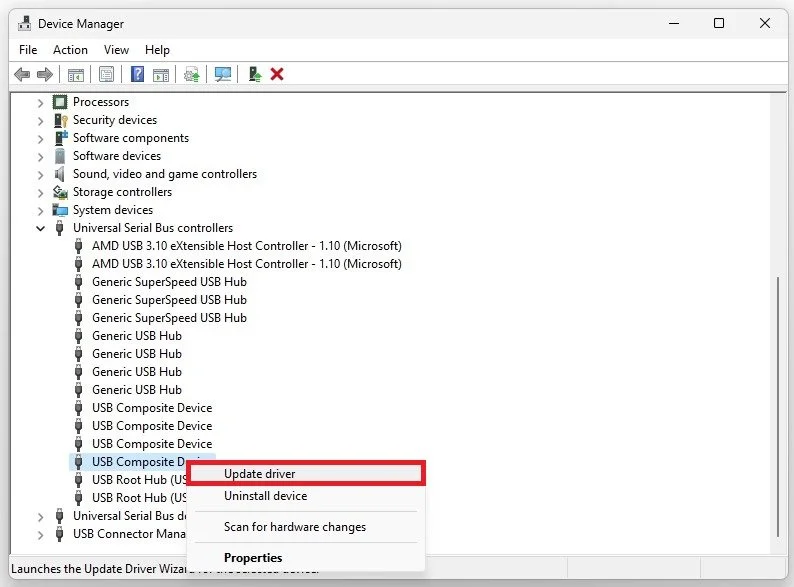
Task: Select Sound, video and game controllers label
Action: click(x=165, y=174)
